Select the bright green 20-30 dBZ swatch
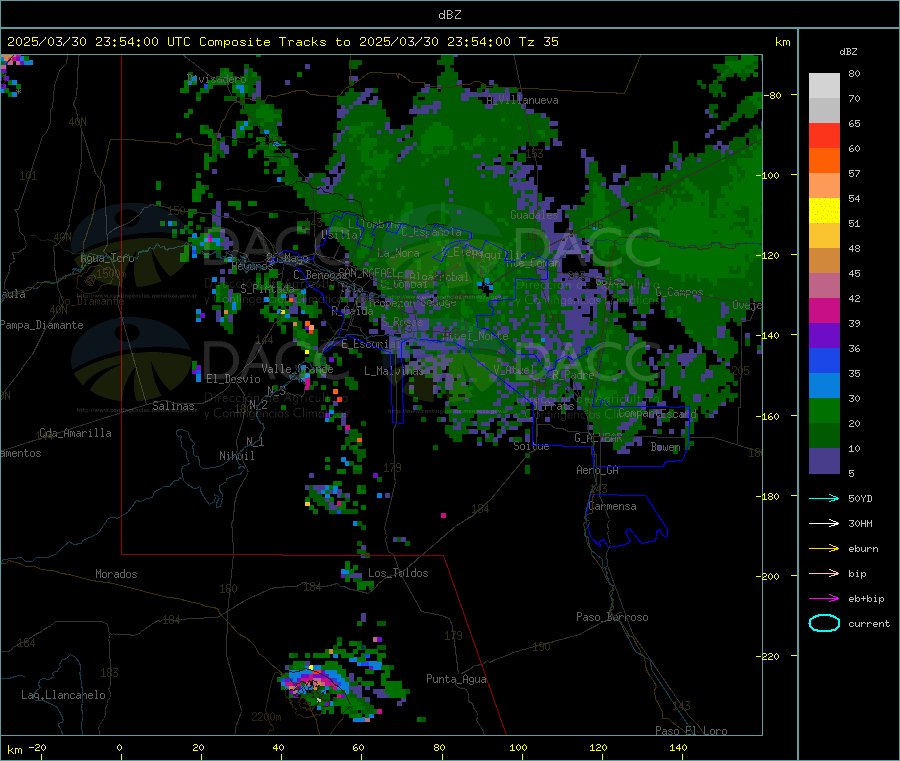This screenshot has height=761, width=900. pyautogui.click(x=824, y=410)
